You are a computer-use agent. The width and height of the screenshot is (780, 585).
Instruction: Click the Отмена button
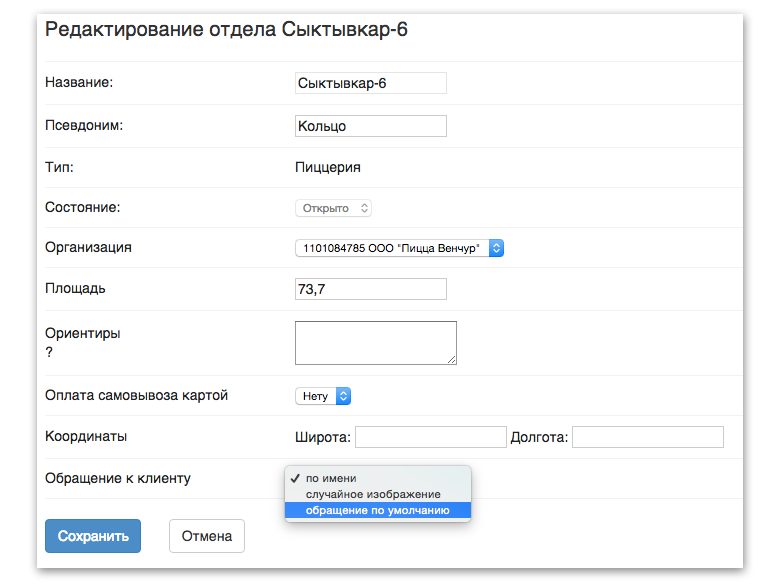(207, 536)
